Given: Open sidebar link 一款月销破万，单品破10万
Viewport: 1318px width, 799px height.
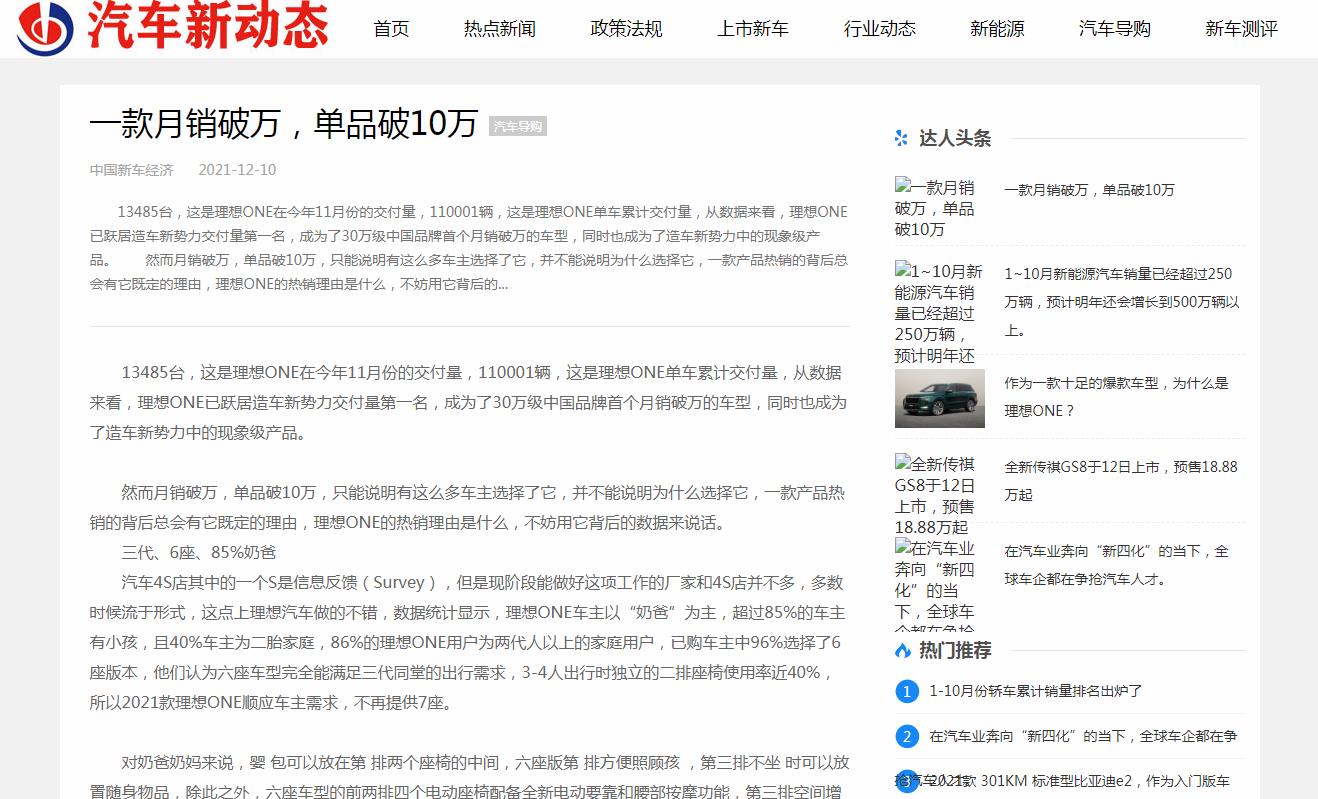Looking at the screenshot, I should tap(1089, 190).
